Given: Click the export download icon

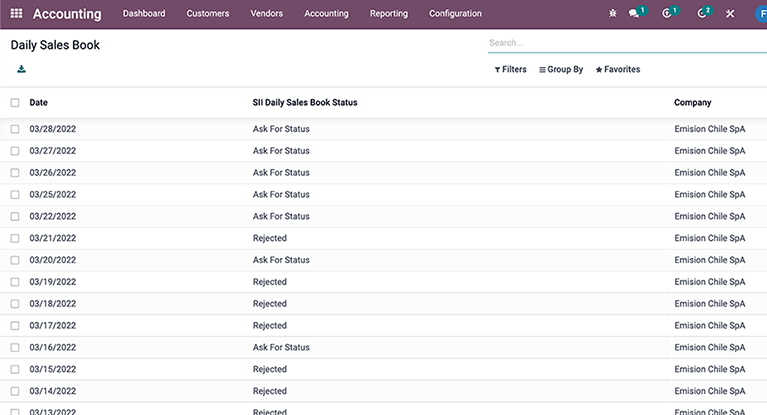Looking at the screenshot, I should 21,69.
